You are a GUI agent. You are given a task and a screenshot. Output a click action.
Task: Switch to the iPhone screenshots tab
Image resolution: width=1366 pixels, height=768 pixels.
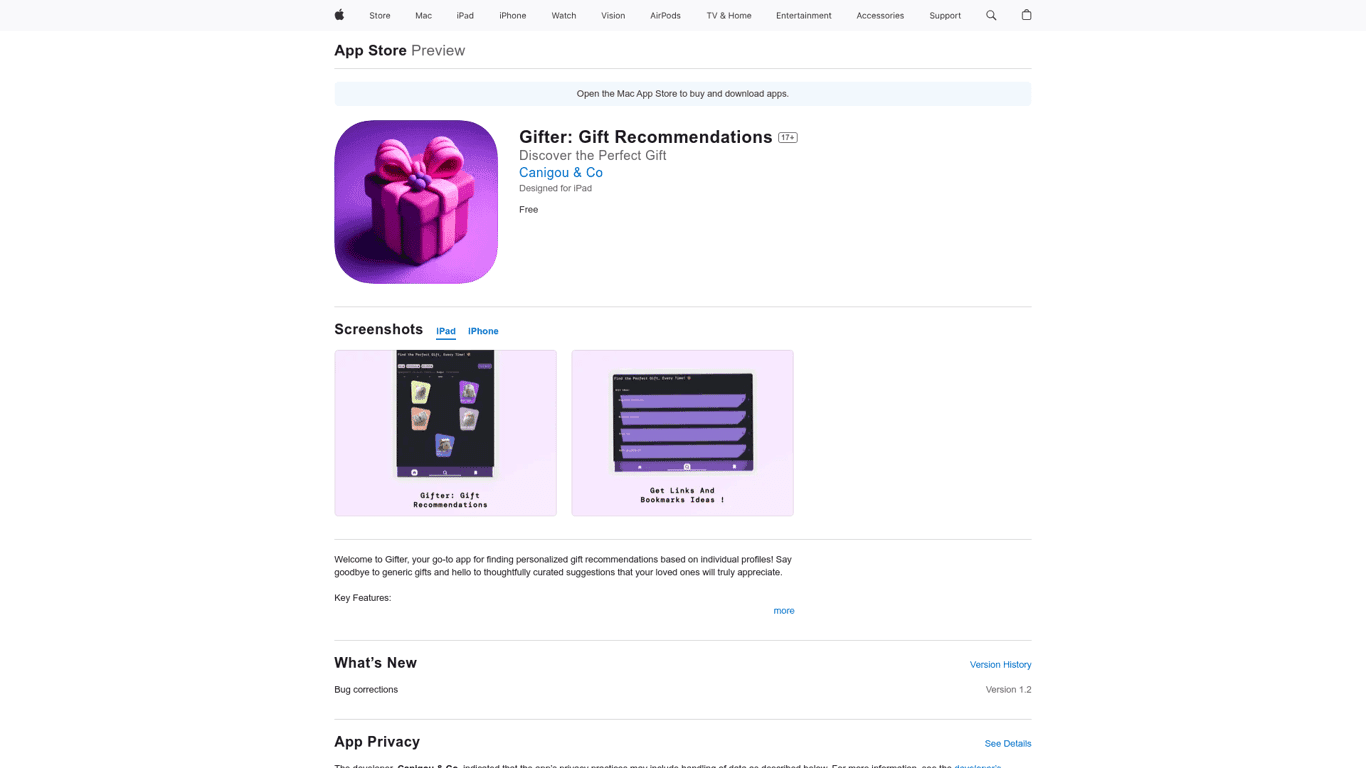point(483,331)
